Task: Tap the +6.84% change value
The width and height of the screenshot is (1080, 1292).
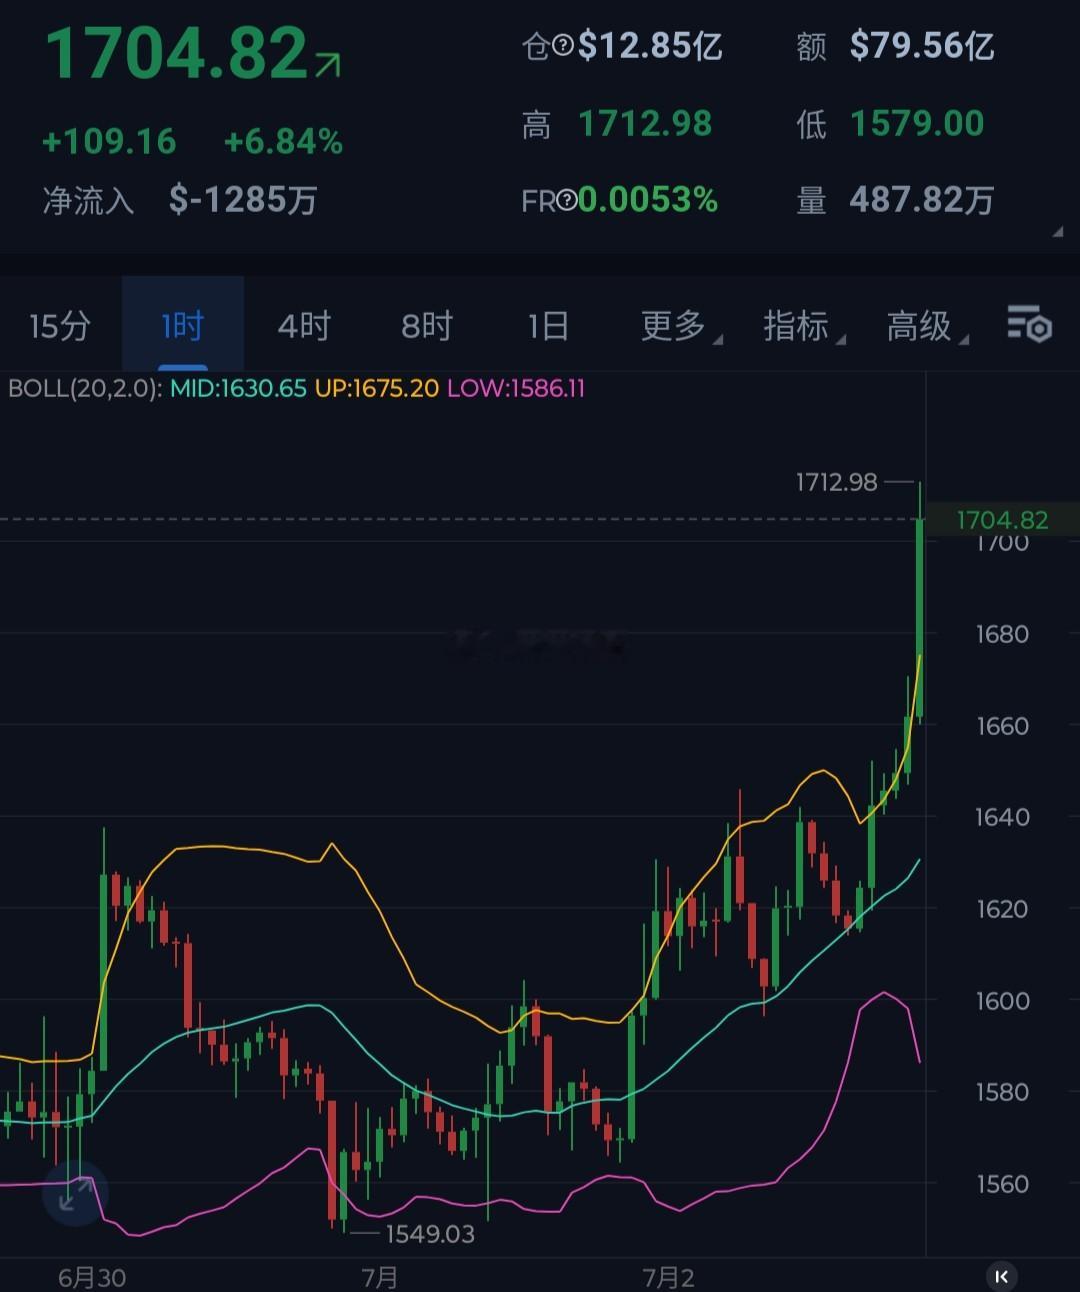Action: point(283,142)
